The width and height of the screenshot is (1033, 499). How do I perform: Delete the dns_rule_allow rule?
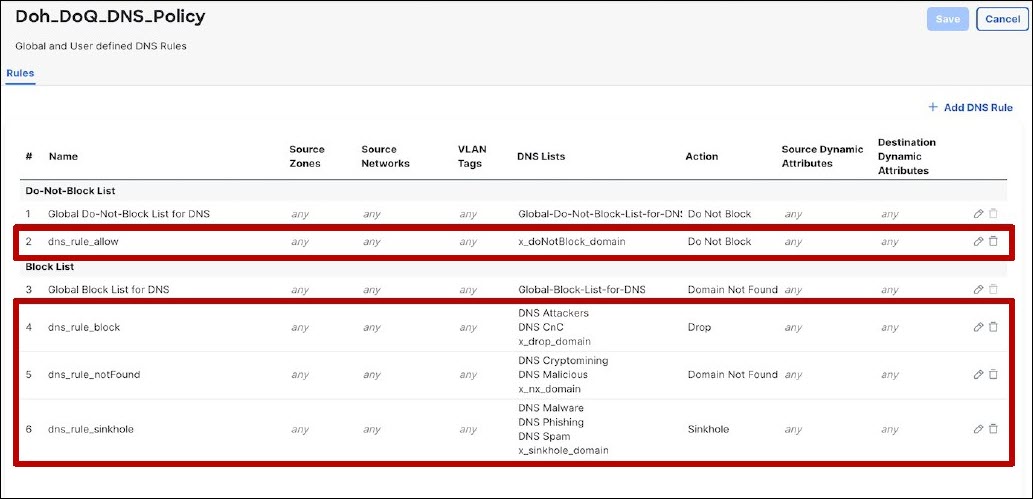tap(993, 241)
